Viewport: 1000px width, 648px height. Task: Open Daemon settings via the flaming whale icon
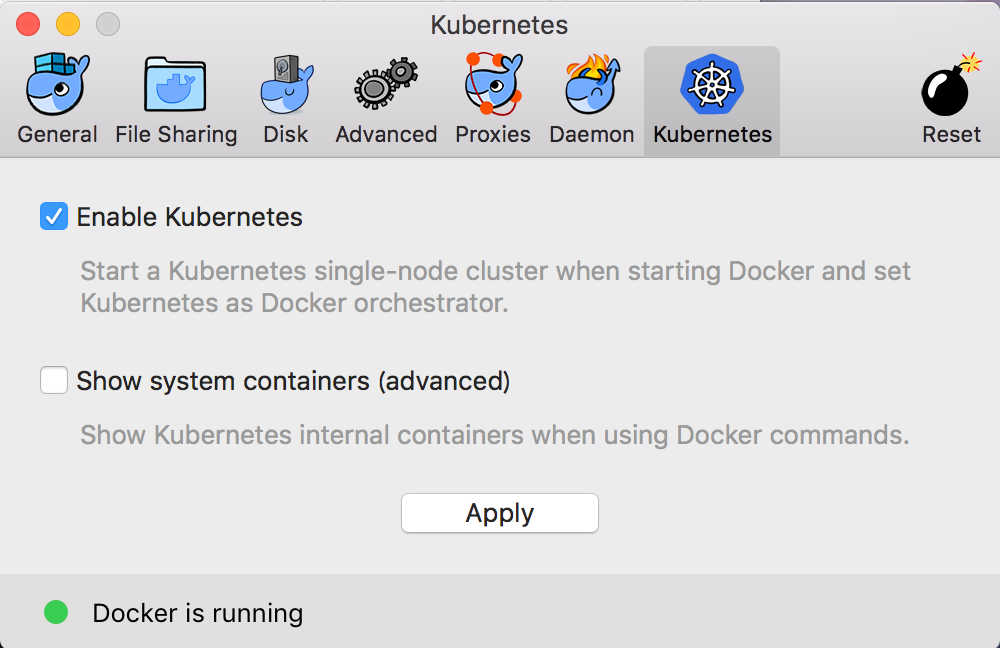[592, 86]
